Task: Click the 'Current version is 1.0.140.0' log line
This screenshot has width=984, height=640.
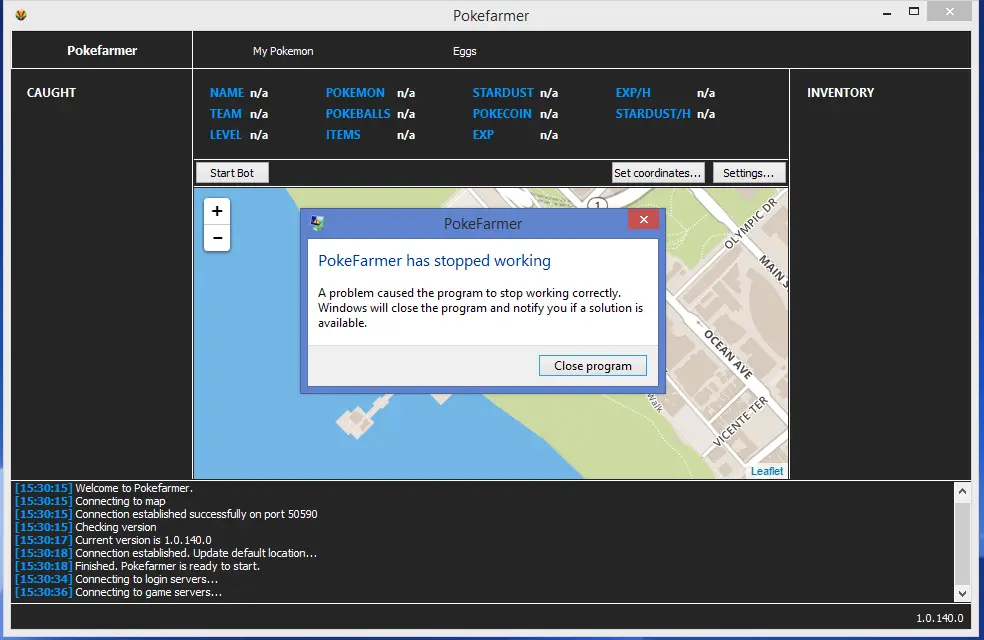Action: [114, 540]
